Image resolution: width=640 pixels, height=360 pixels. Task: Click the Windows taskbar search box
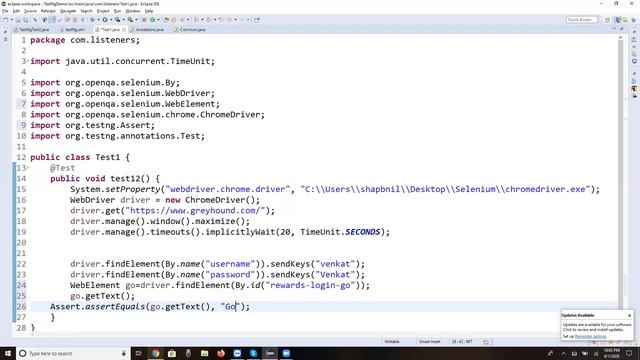click(73, 353)
